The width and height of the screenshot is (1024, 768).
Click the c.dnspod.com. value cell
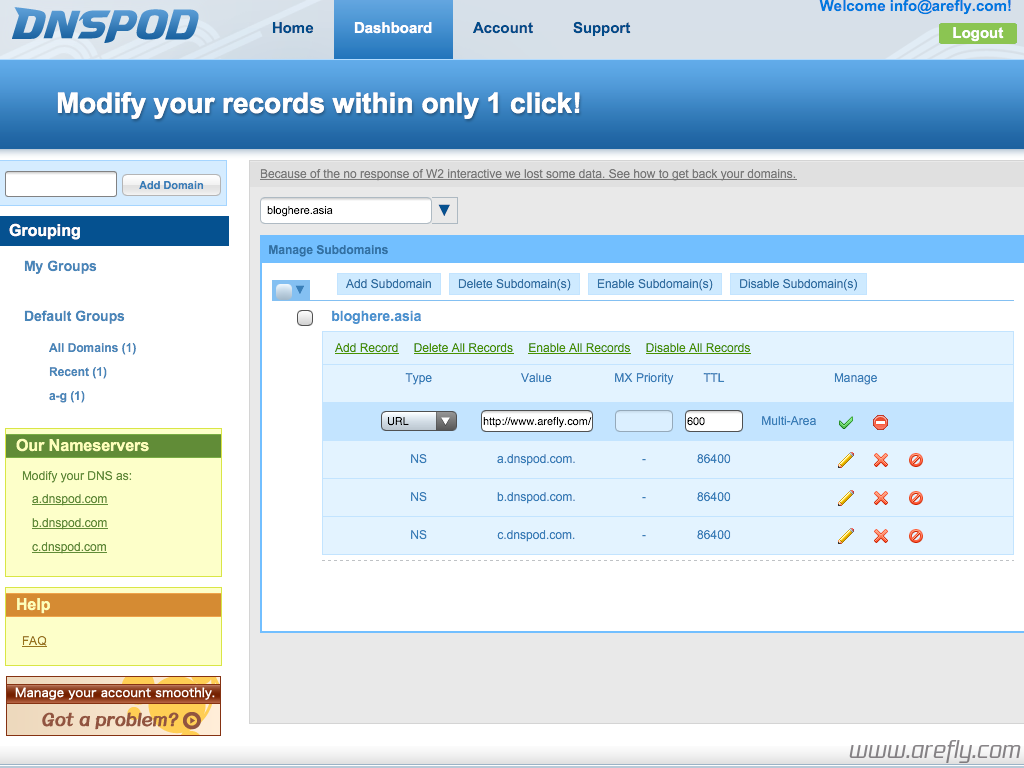(536, 535)
